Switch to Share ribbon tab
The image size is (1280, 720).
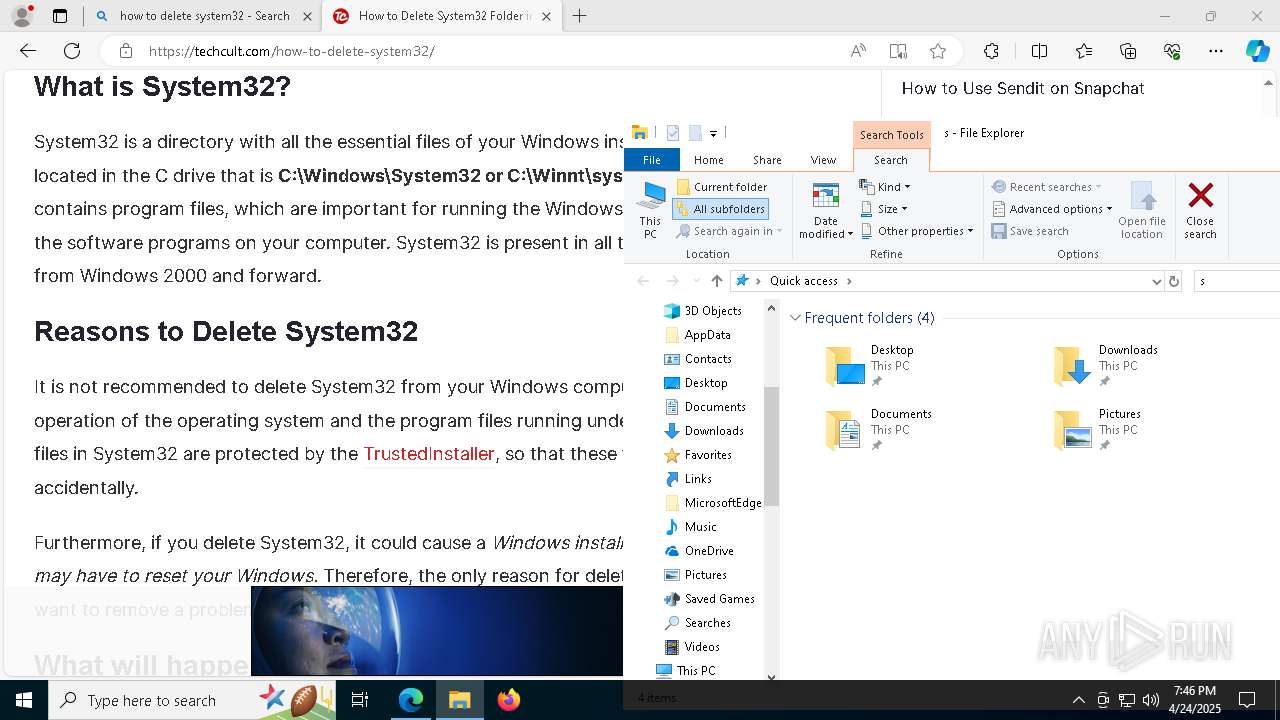pyautogui.click(x=767, y=160)
